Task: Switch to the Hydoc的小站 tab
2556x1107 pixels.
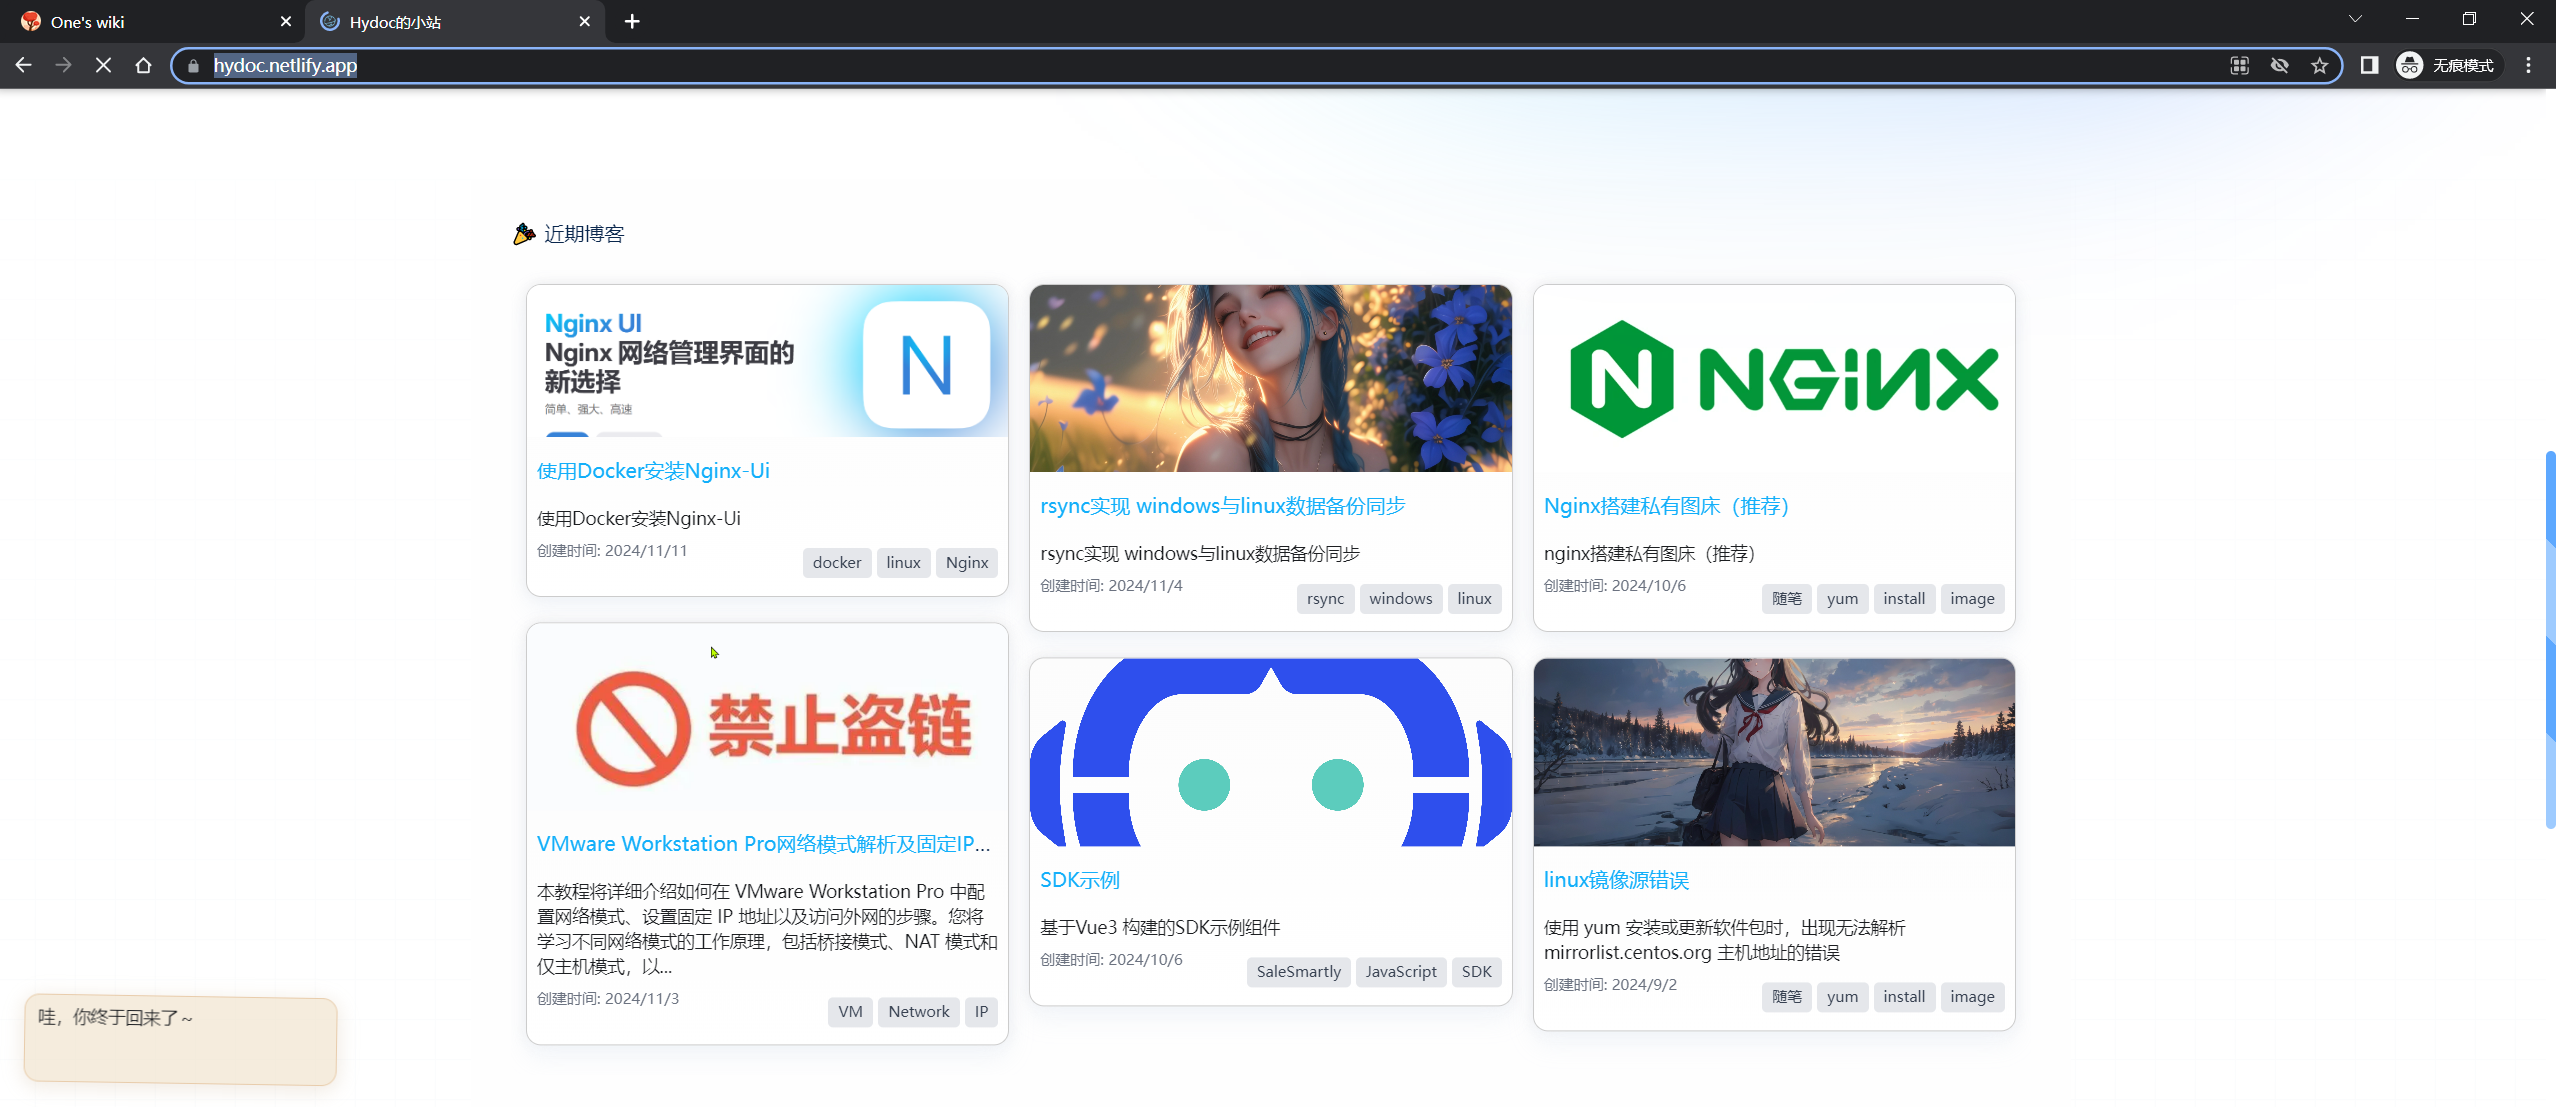Action: [x=455, y=22]
